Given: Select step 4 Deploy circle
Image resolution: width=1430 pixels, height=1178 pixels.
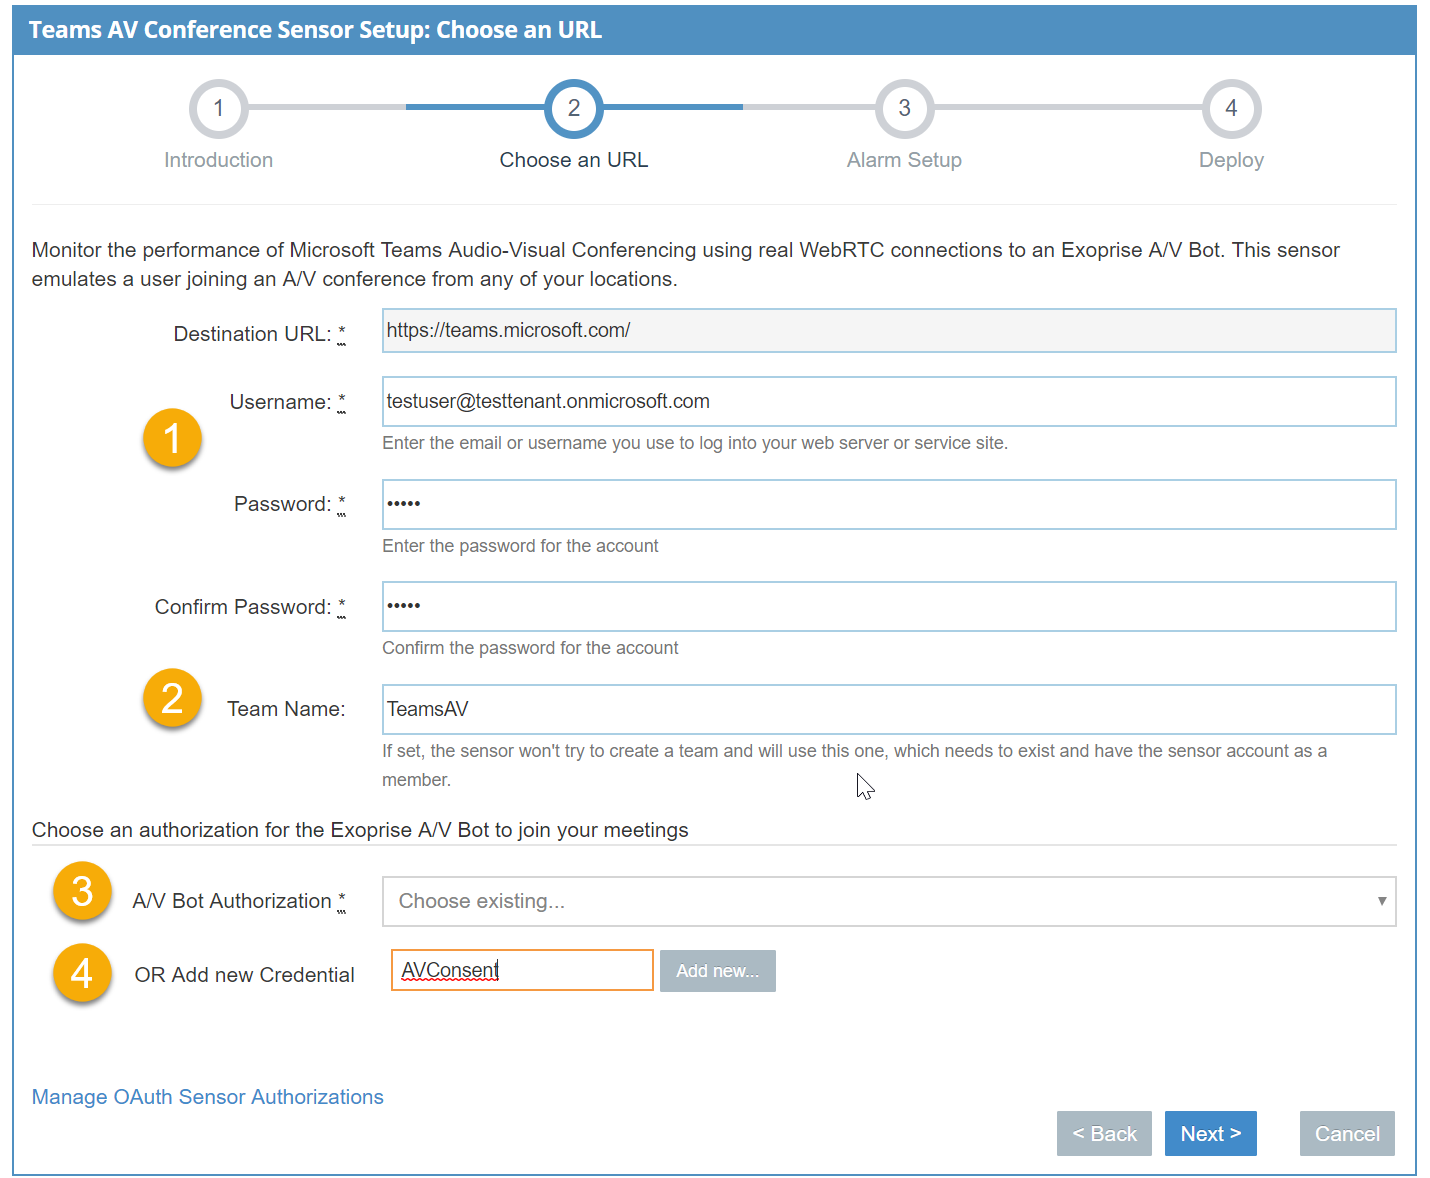Looking at the screenshot, I should click(1231, 108).
